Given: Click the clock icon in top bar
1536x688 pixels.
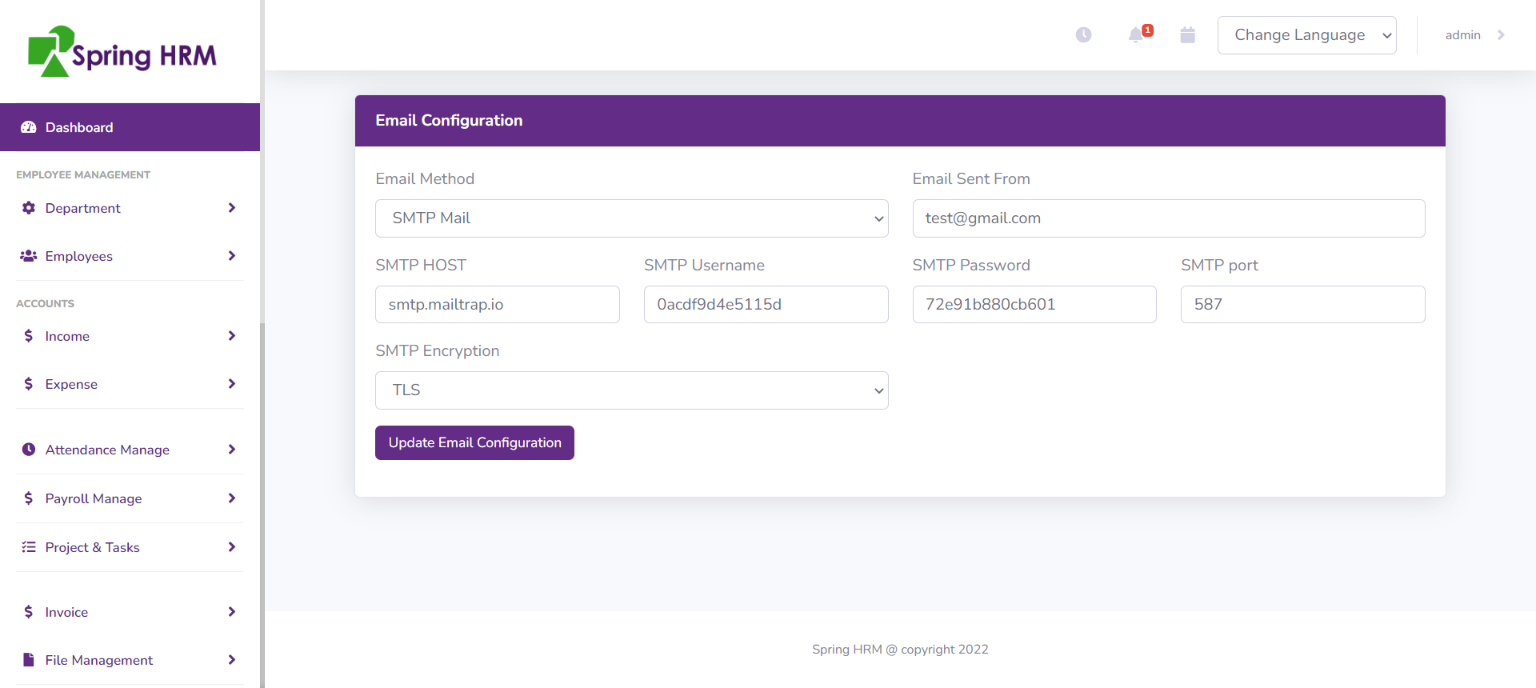Looking at the screenshot, I should (x=1083, y=35).
